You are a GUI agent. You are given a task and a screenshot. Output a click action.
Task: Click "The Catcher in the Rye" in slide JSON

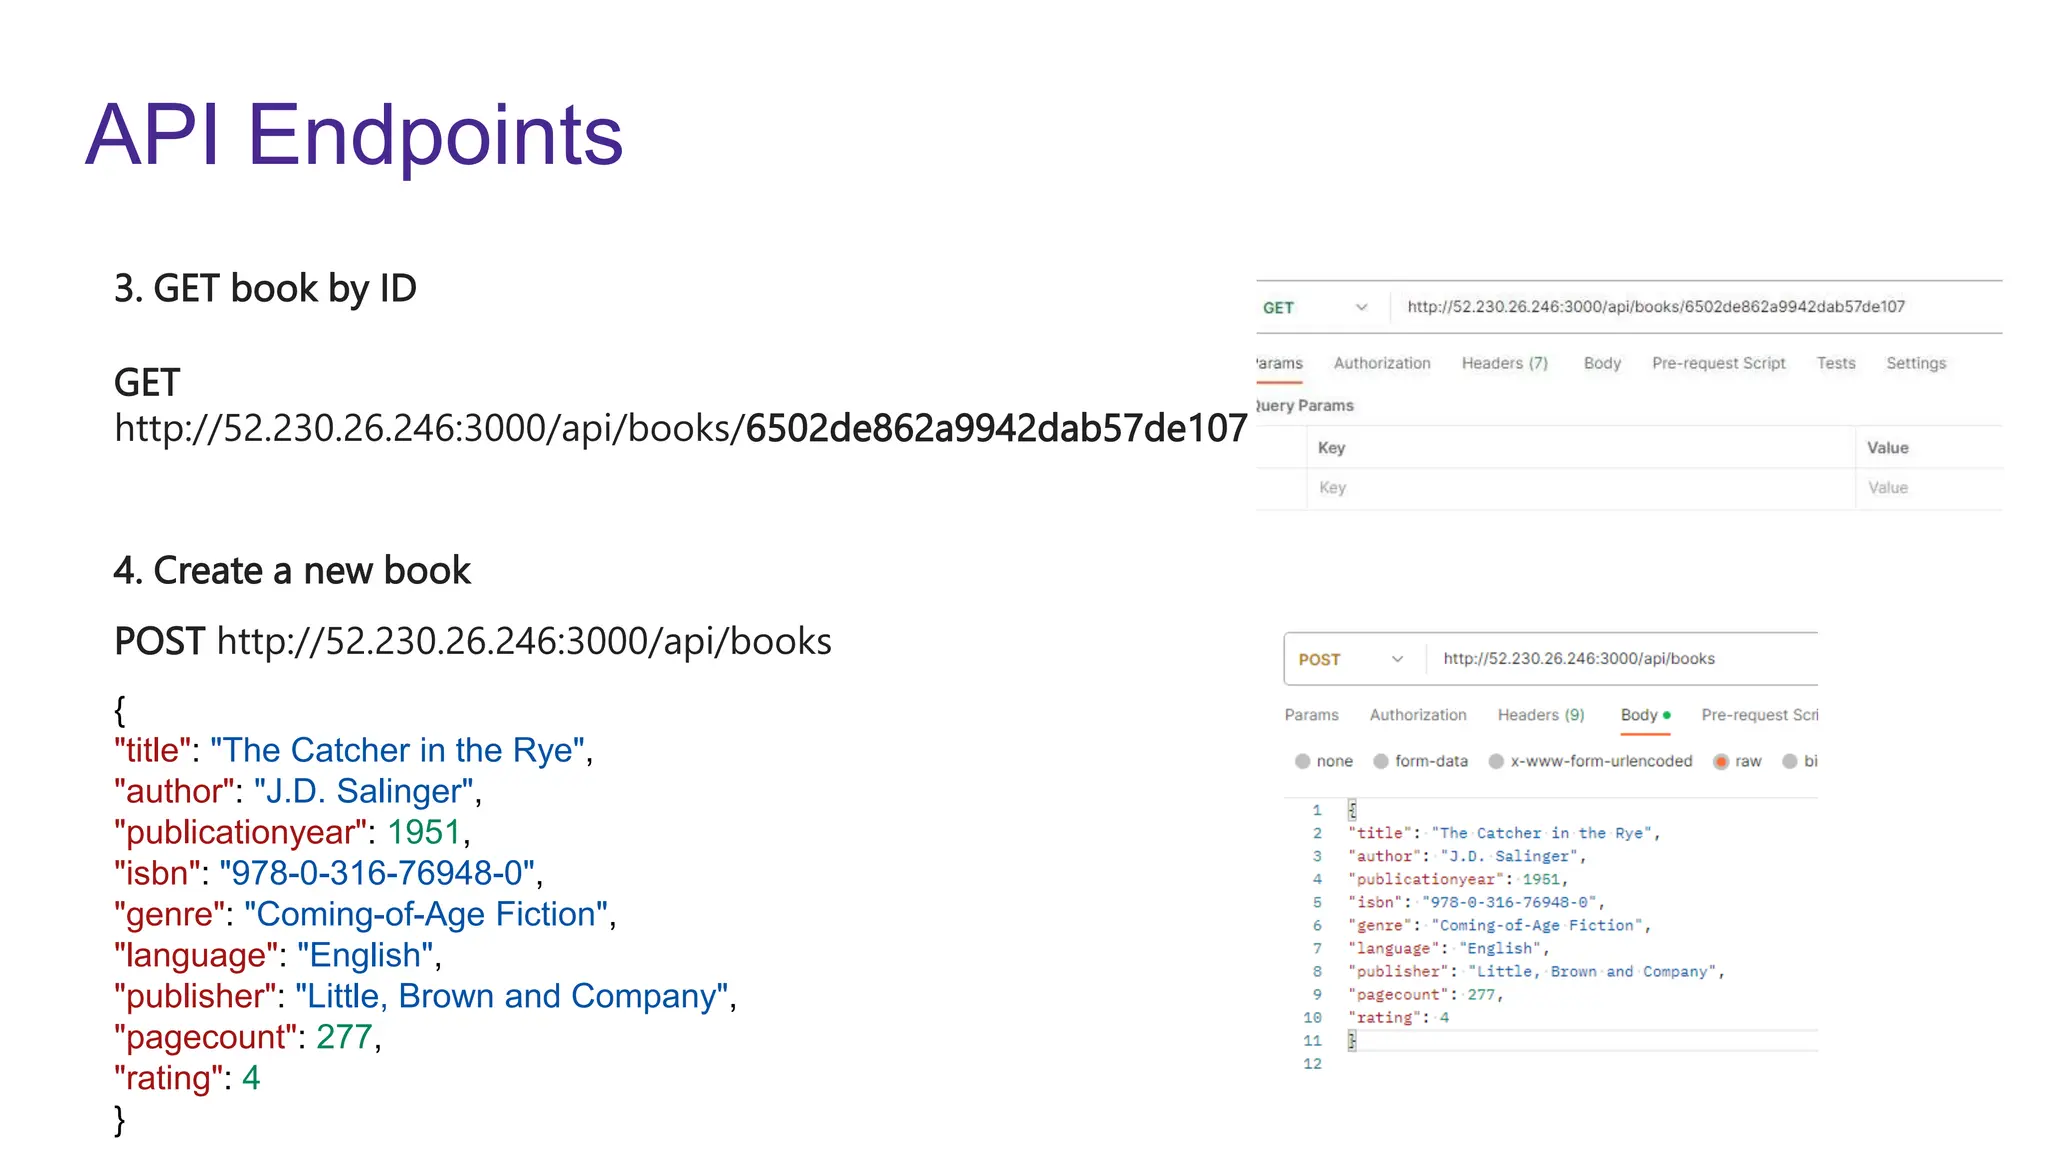click(397, 750)
